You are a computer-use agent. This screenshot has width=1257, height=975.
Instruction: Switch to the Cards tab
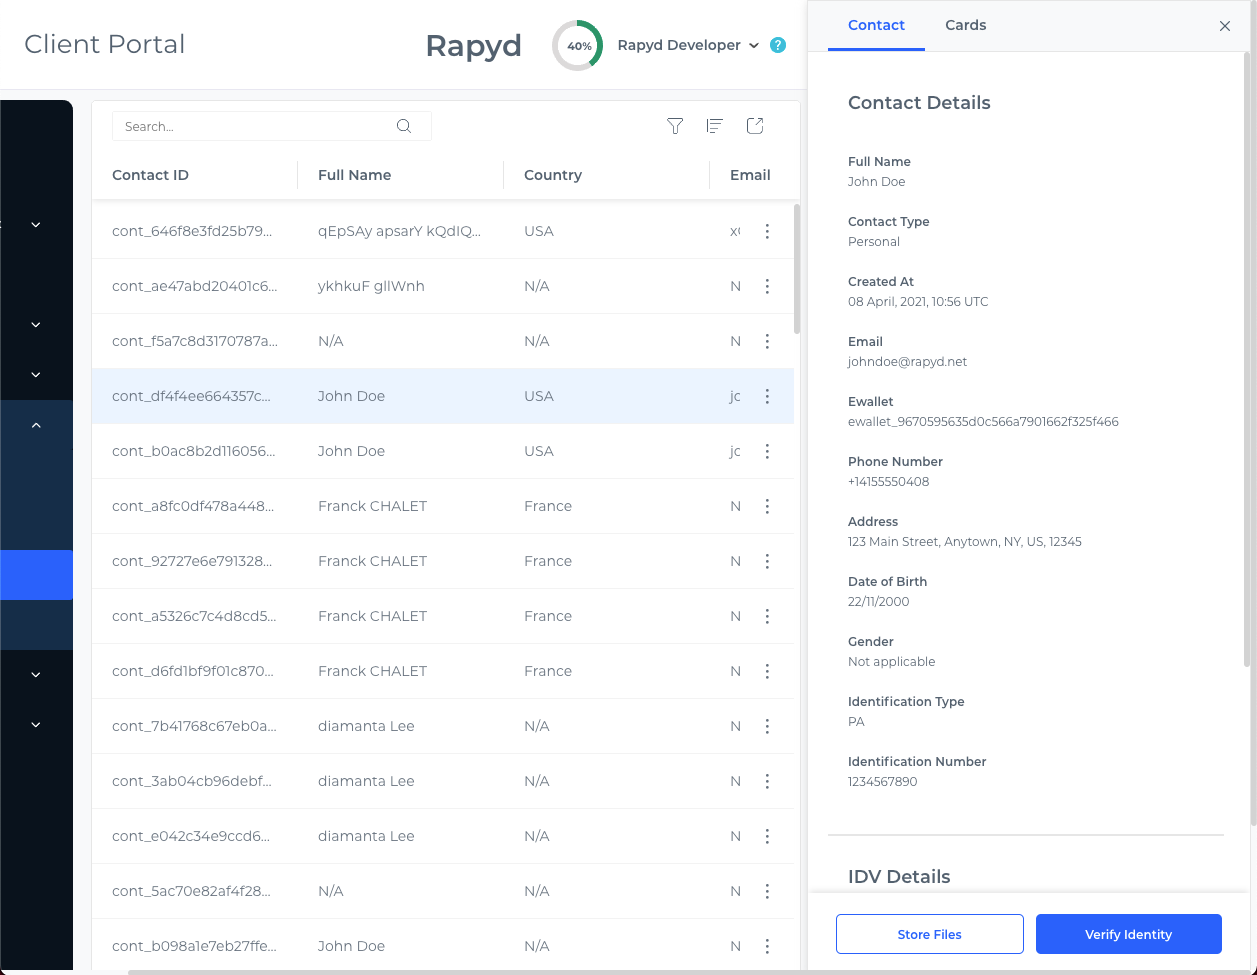click(x=966, y=25)
